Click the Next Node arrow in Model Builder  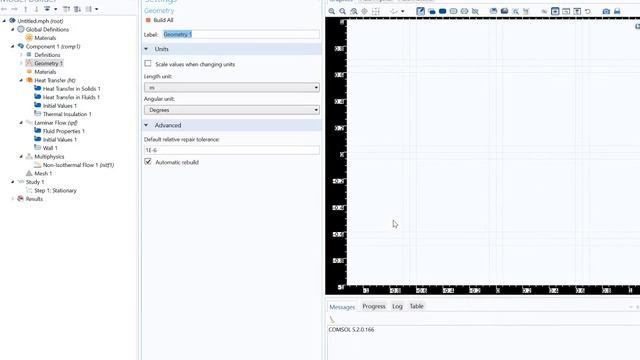[15, 9]
